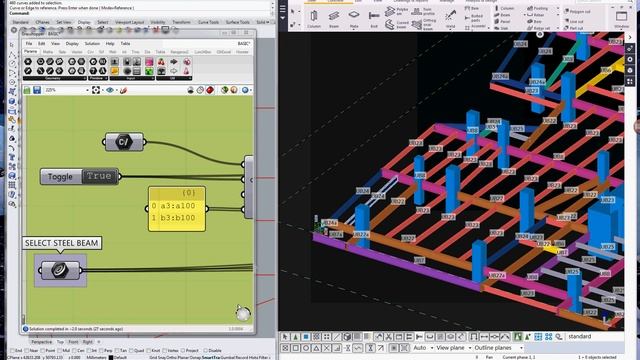Click the Polybeam tool in Tekla
This screenshot has width=640, height=360.
397,11
